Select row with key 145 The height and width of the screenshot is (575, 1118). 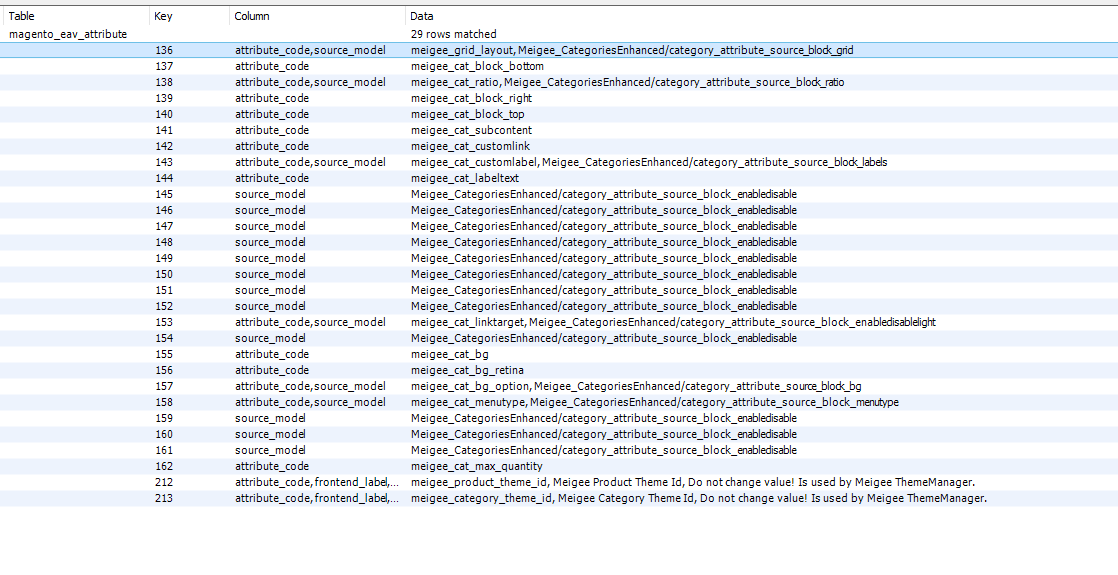[x=559, y=194]
